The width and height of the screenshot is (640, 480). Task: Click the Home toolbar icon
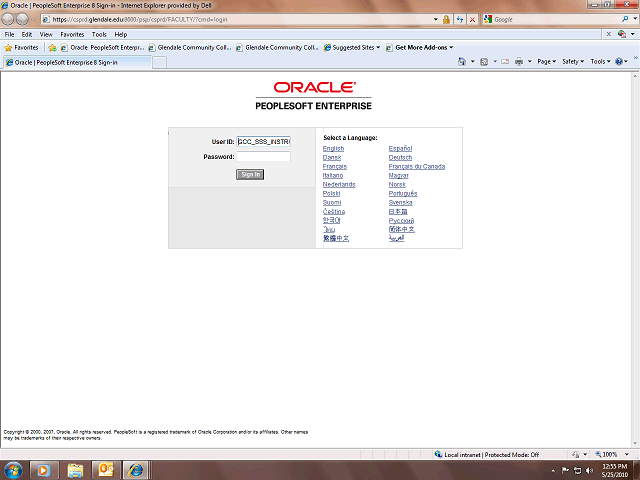pyautogui.click(x=462, y=62)
